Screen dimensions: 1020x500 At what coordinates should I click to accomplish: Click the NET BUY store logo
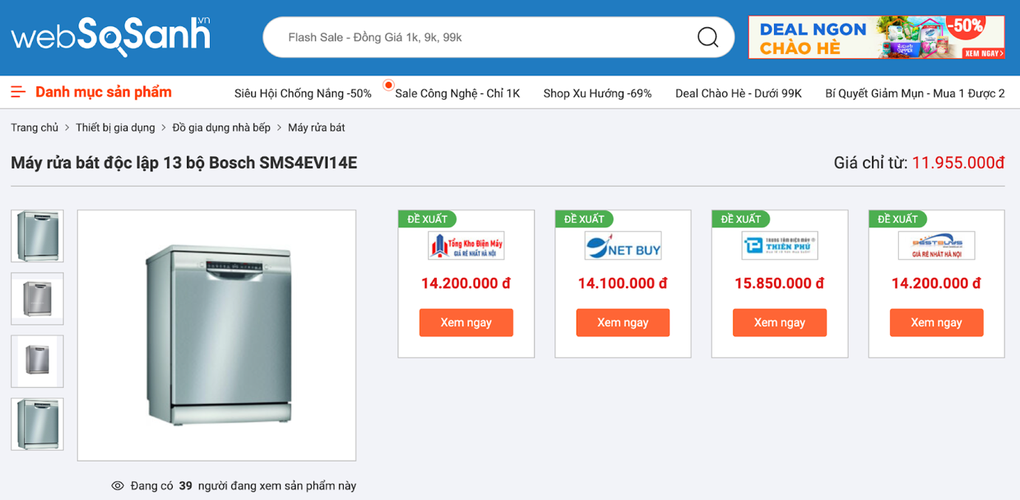pyautogui.click(x=623, y=245)
